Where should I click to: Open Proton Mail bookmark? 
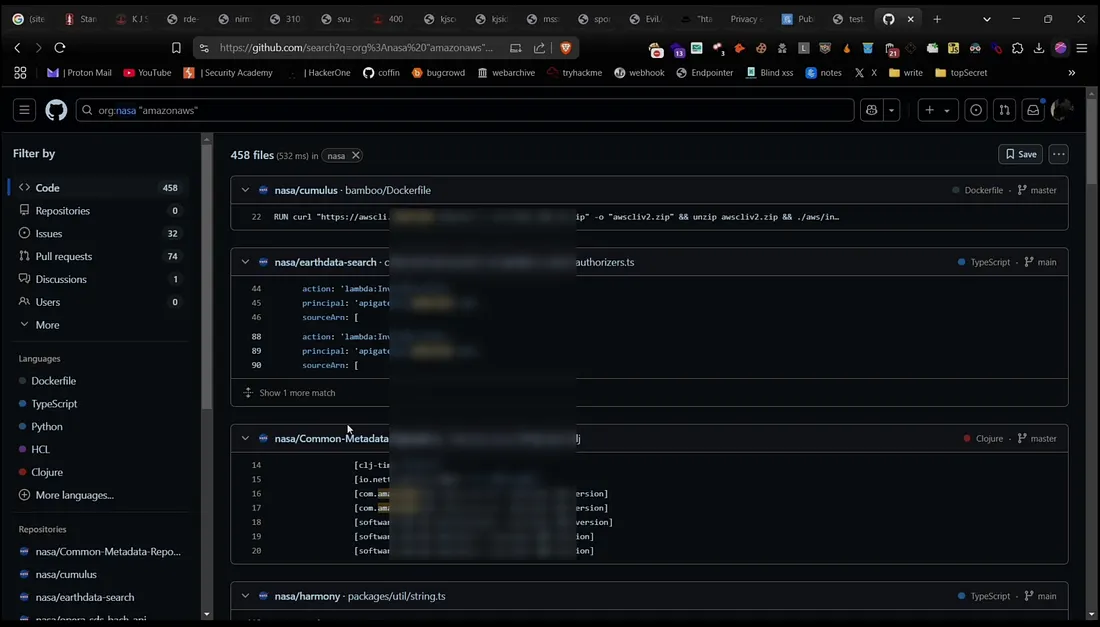click(79, 73)
